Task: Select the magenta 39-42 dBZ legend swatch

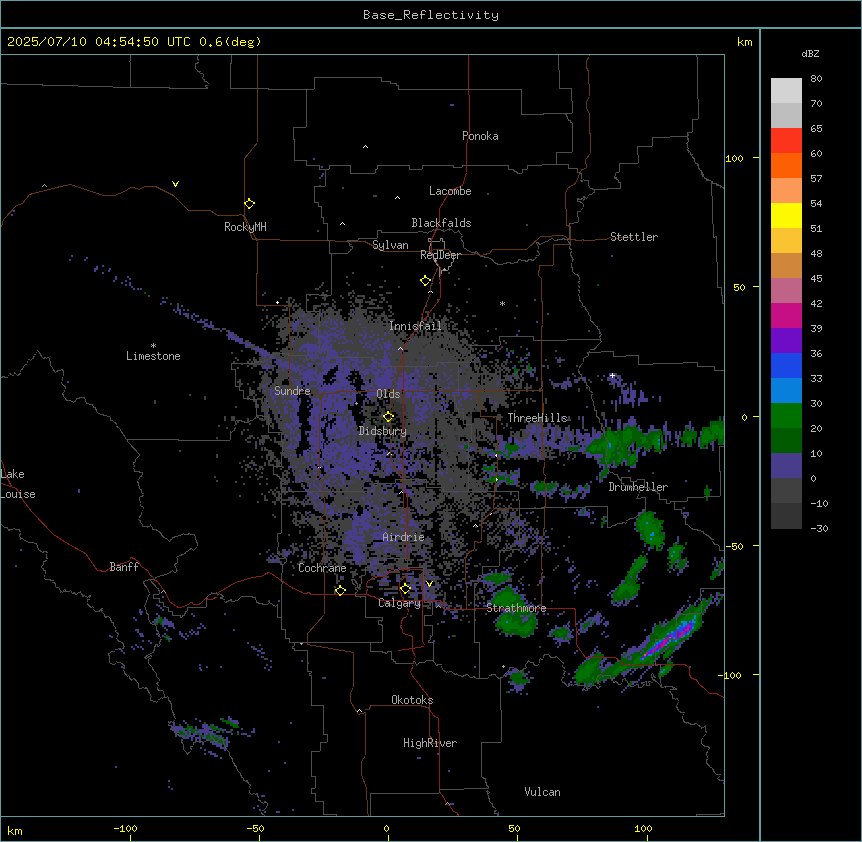Action: click(786, 315)
